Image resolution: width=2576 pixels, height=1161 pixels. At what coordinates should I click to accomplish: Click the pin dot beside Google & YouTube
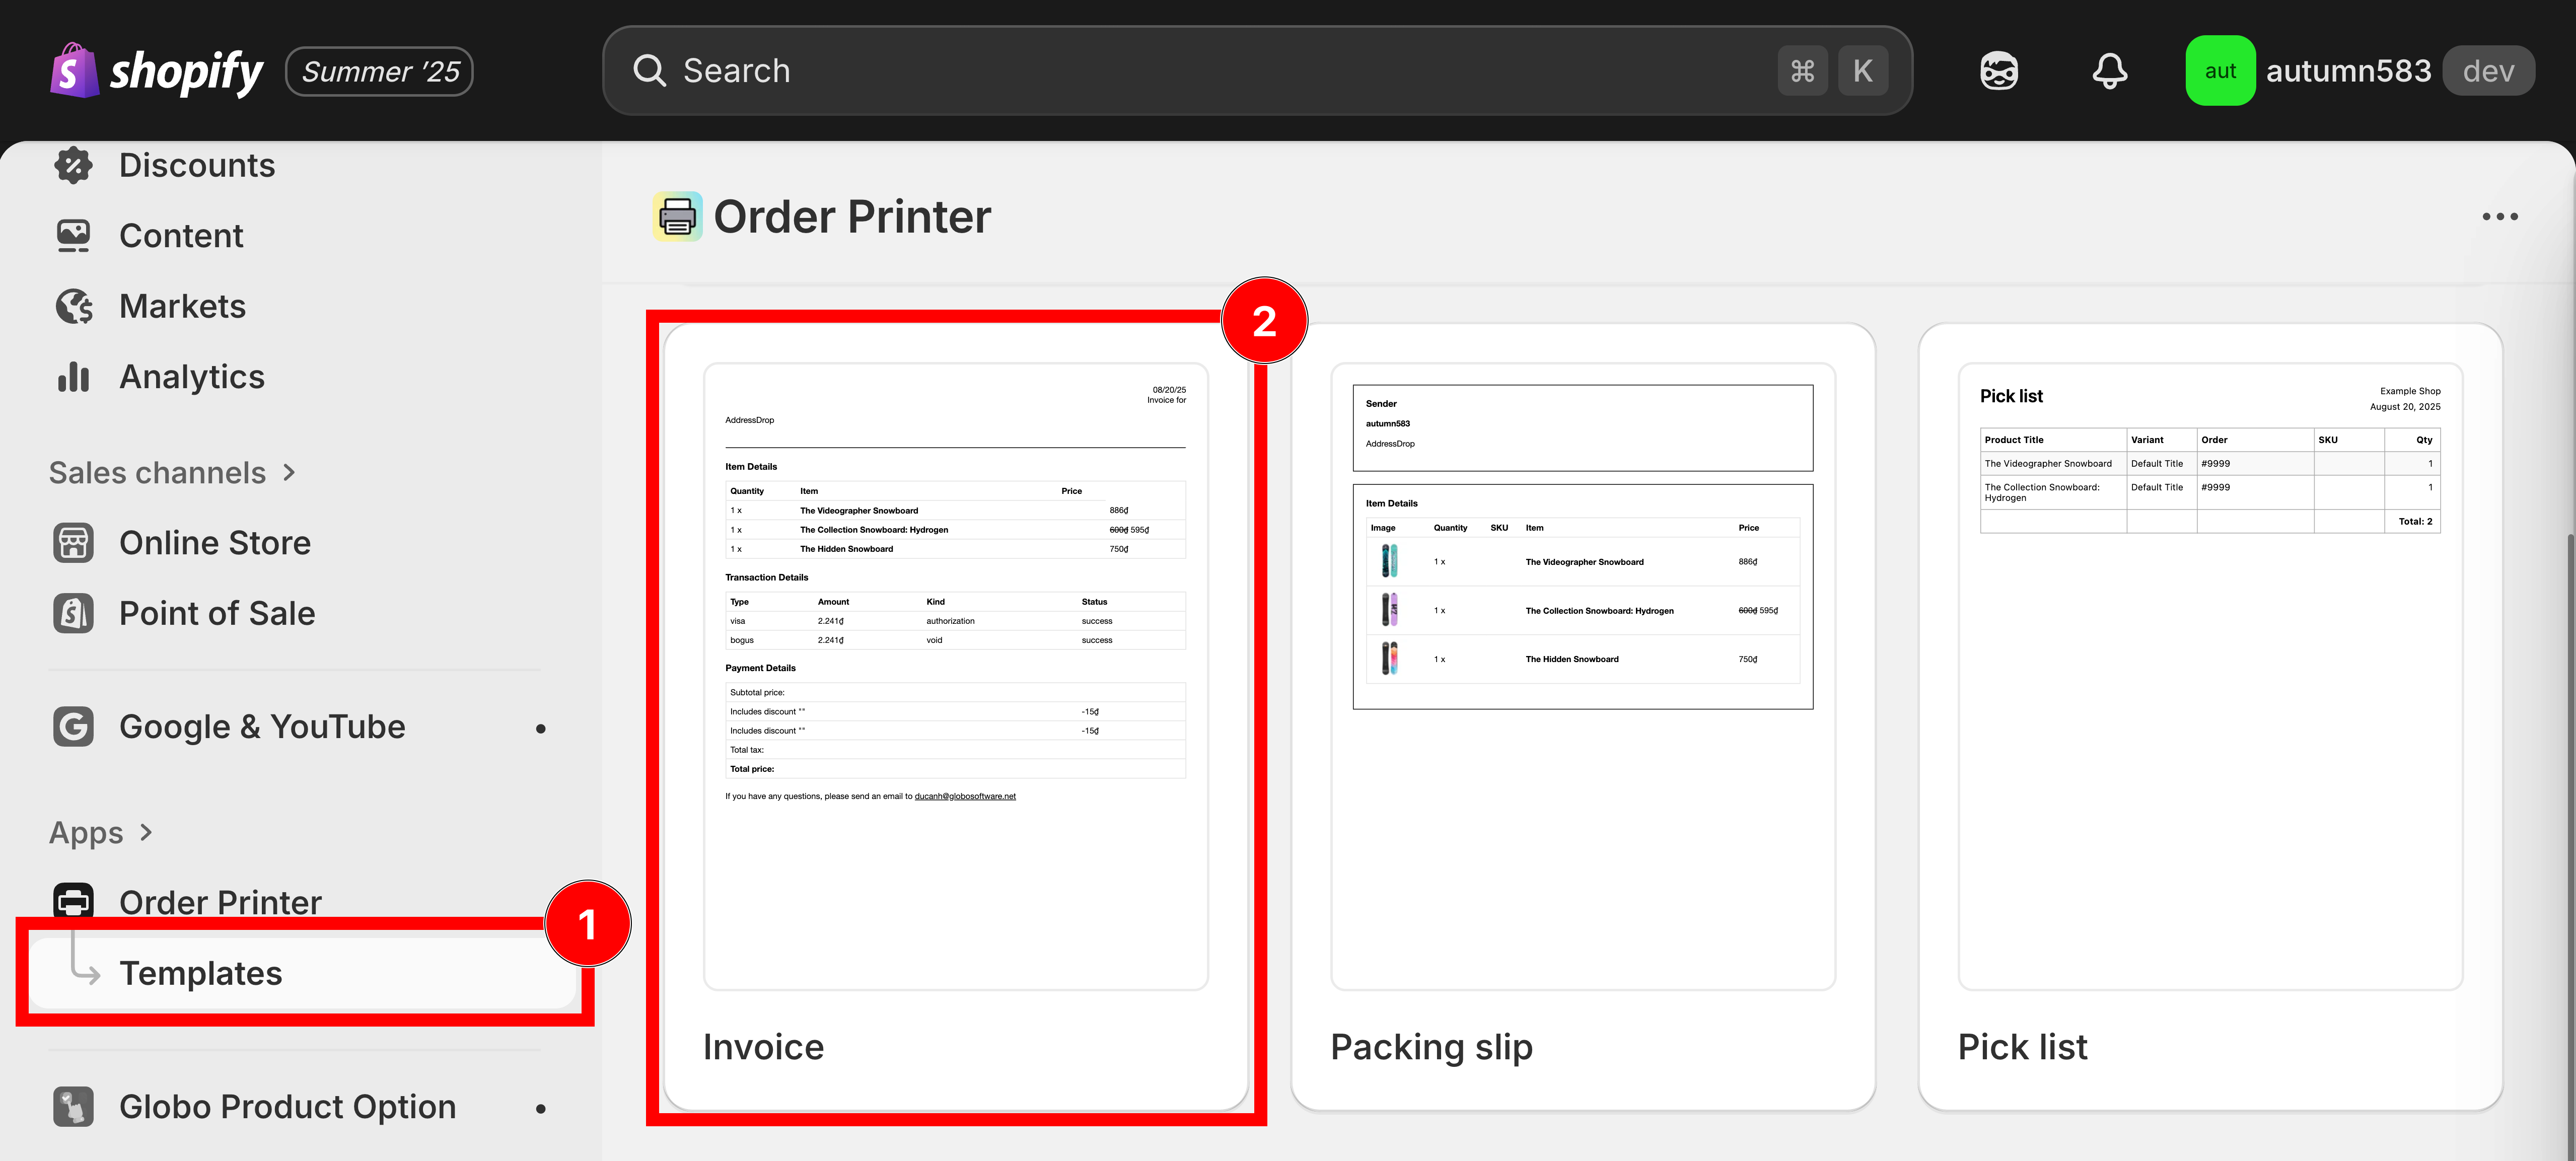[x=541, y=728]
